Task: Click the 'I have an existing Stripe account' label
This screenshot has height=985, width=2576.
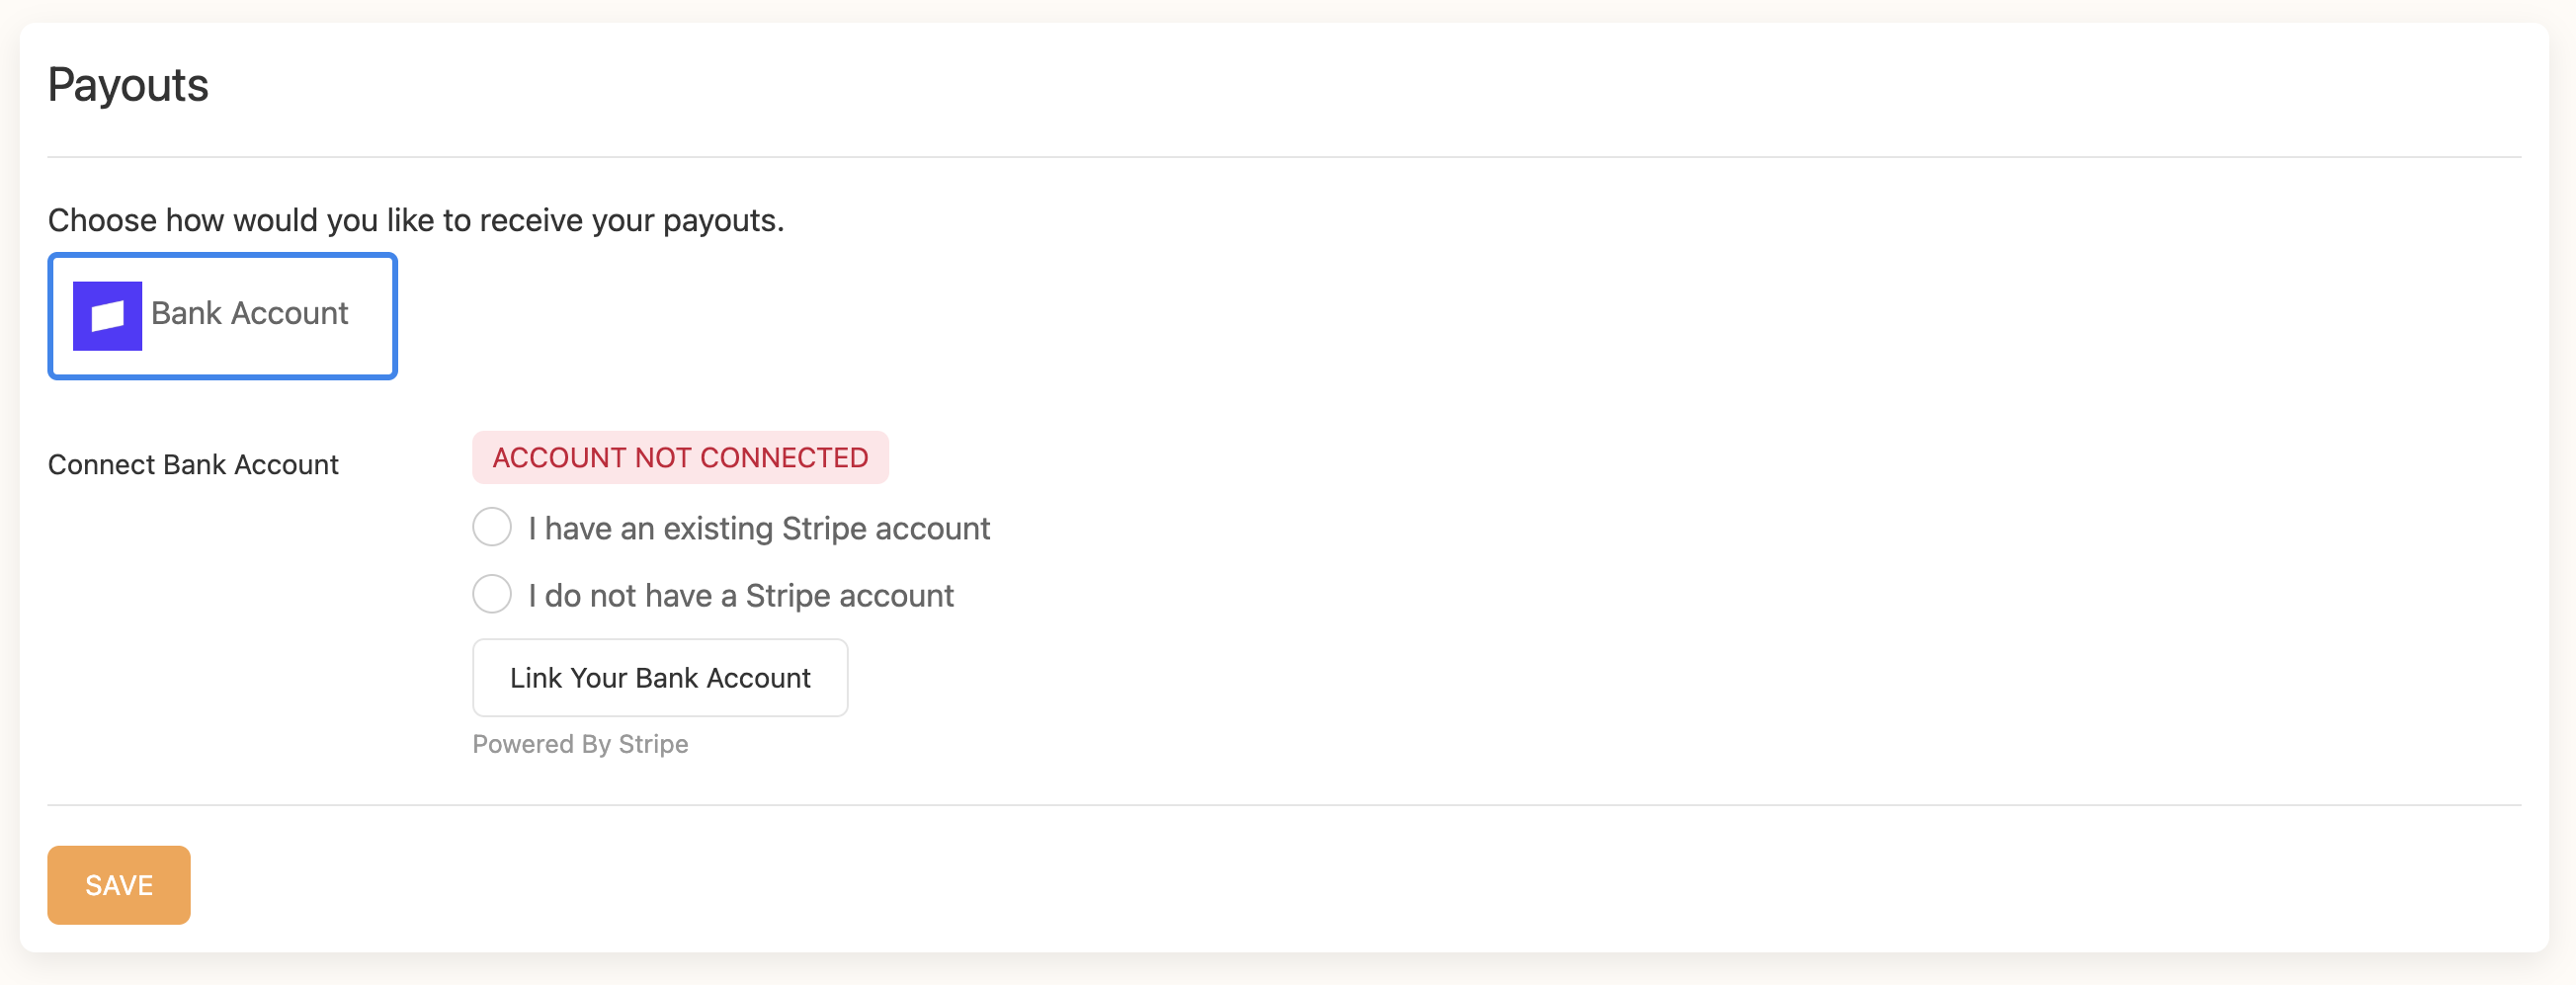Action: (x=759, y=528)
